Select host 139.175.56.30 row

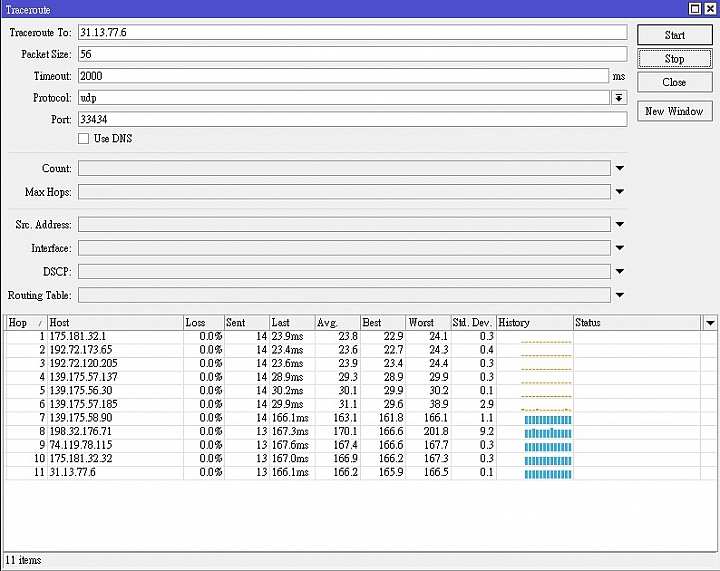pos(360,391)
